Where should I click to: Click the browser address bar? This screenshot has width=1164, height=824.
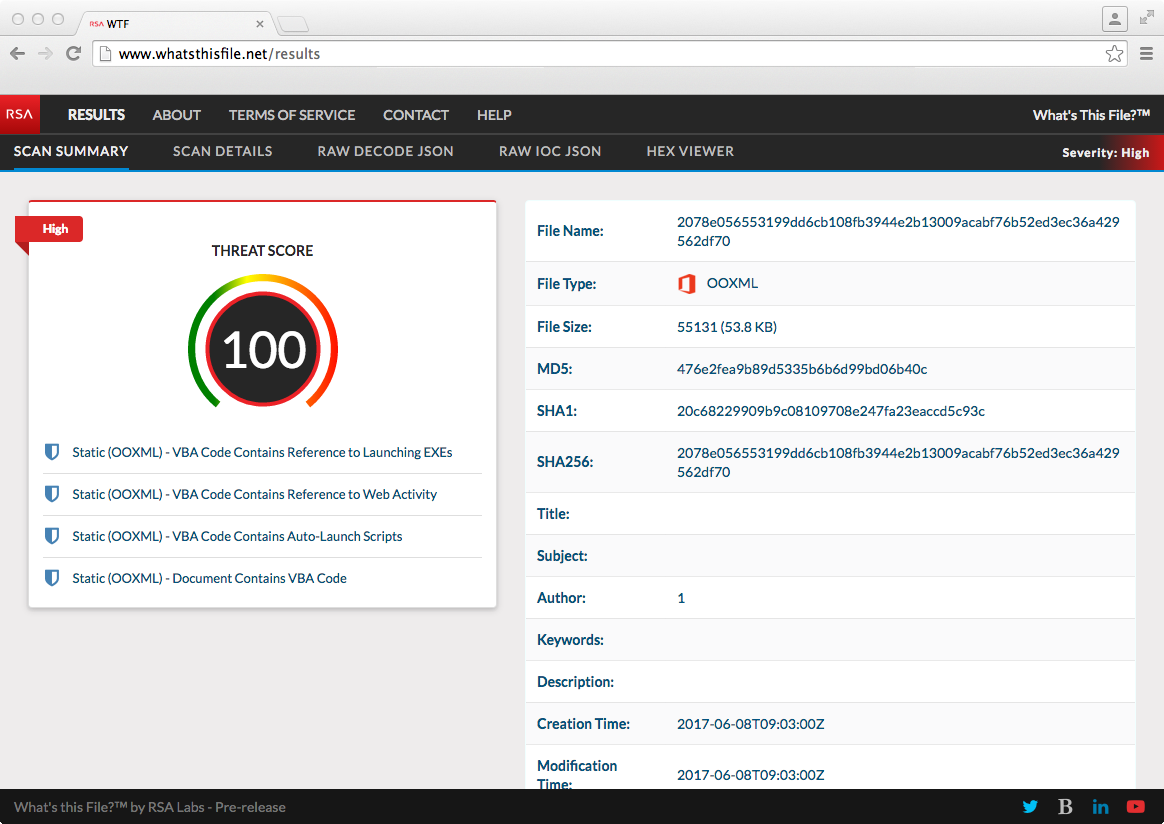tap(400, 54)
